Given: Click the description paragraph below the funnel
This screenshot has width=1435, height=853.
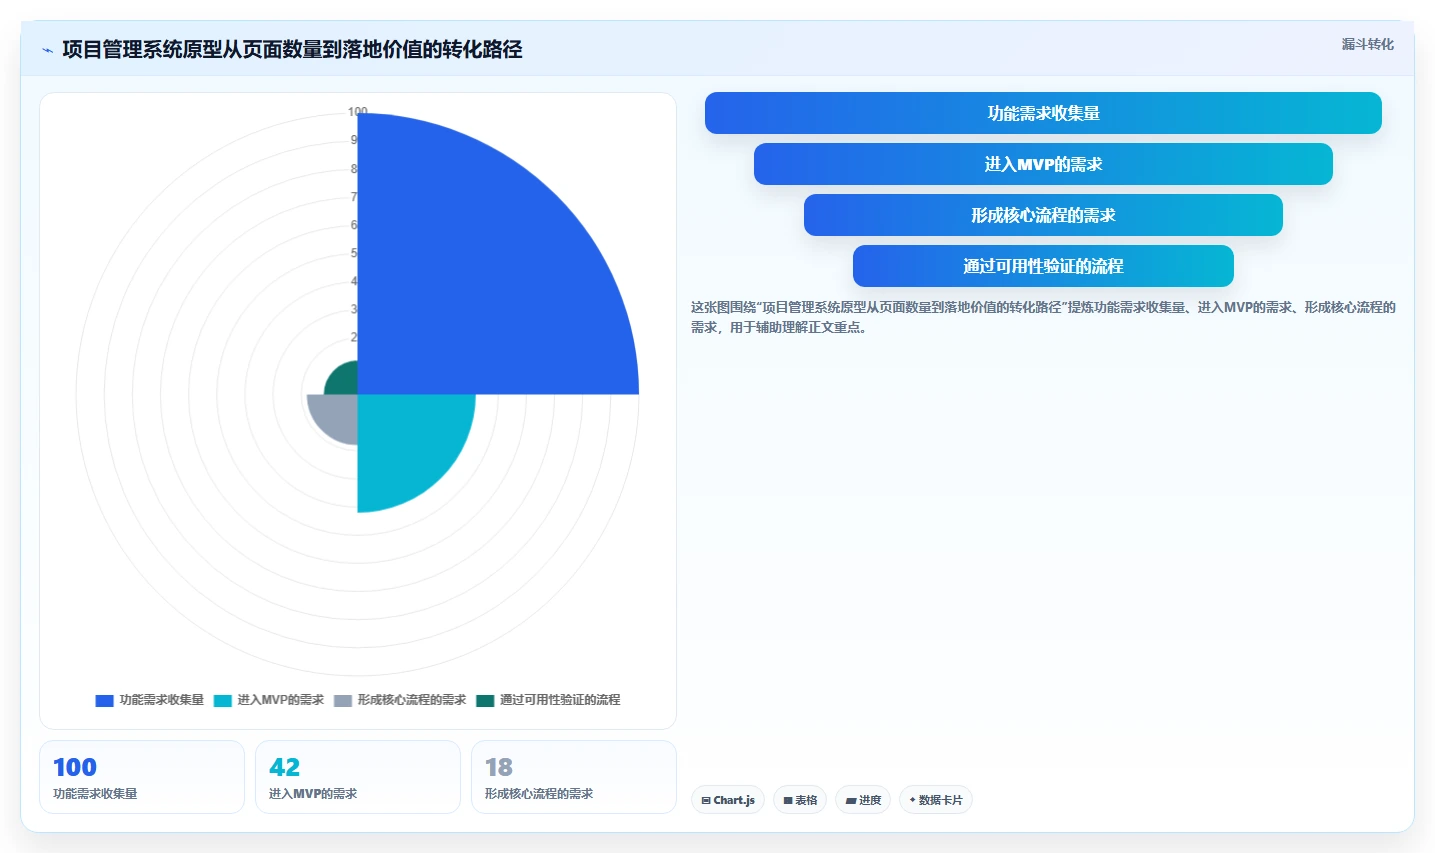Looking at the screenshot, I should click(x=1043, y=317).
